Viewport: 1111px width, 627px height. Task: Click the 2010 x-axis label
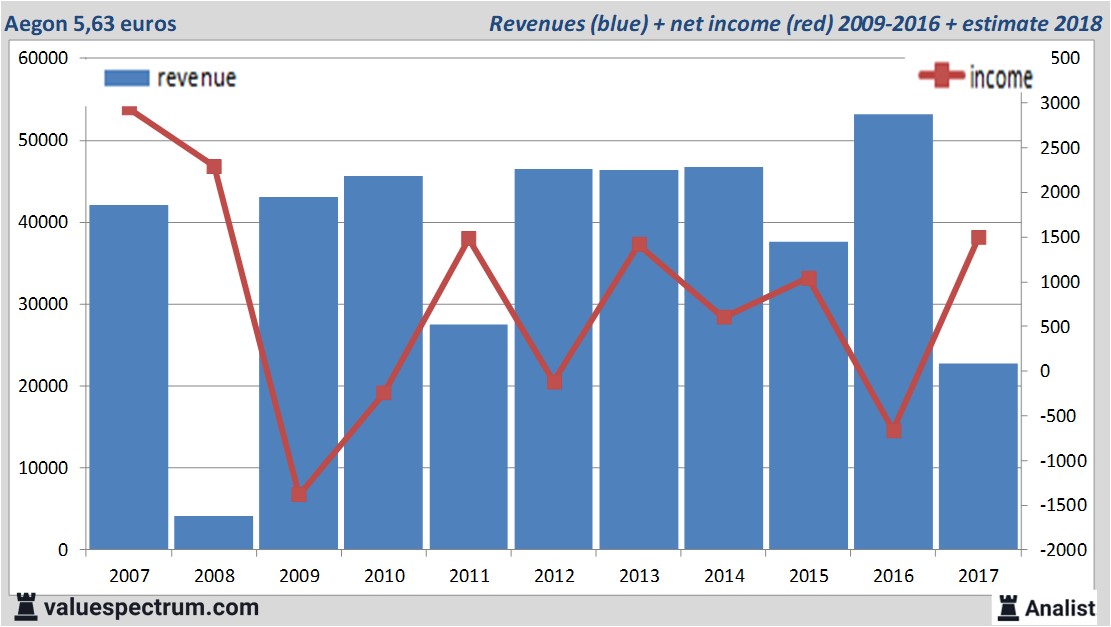(384, 576)
